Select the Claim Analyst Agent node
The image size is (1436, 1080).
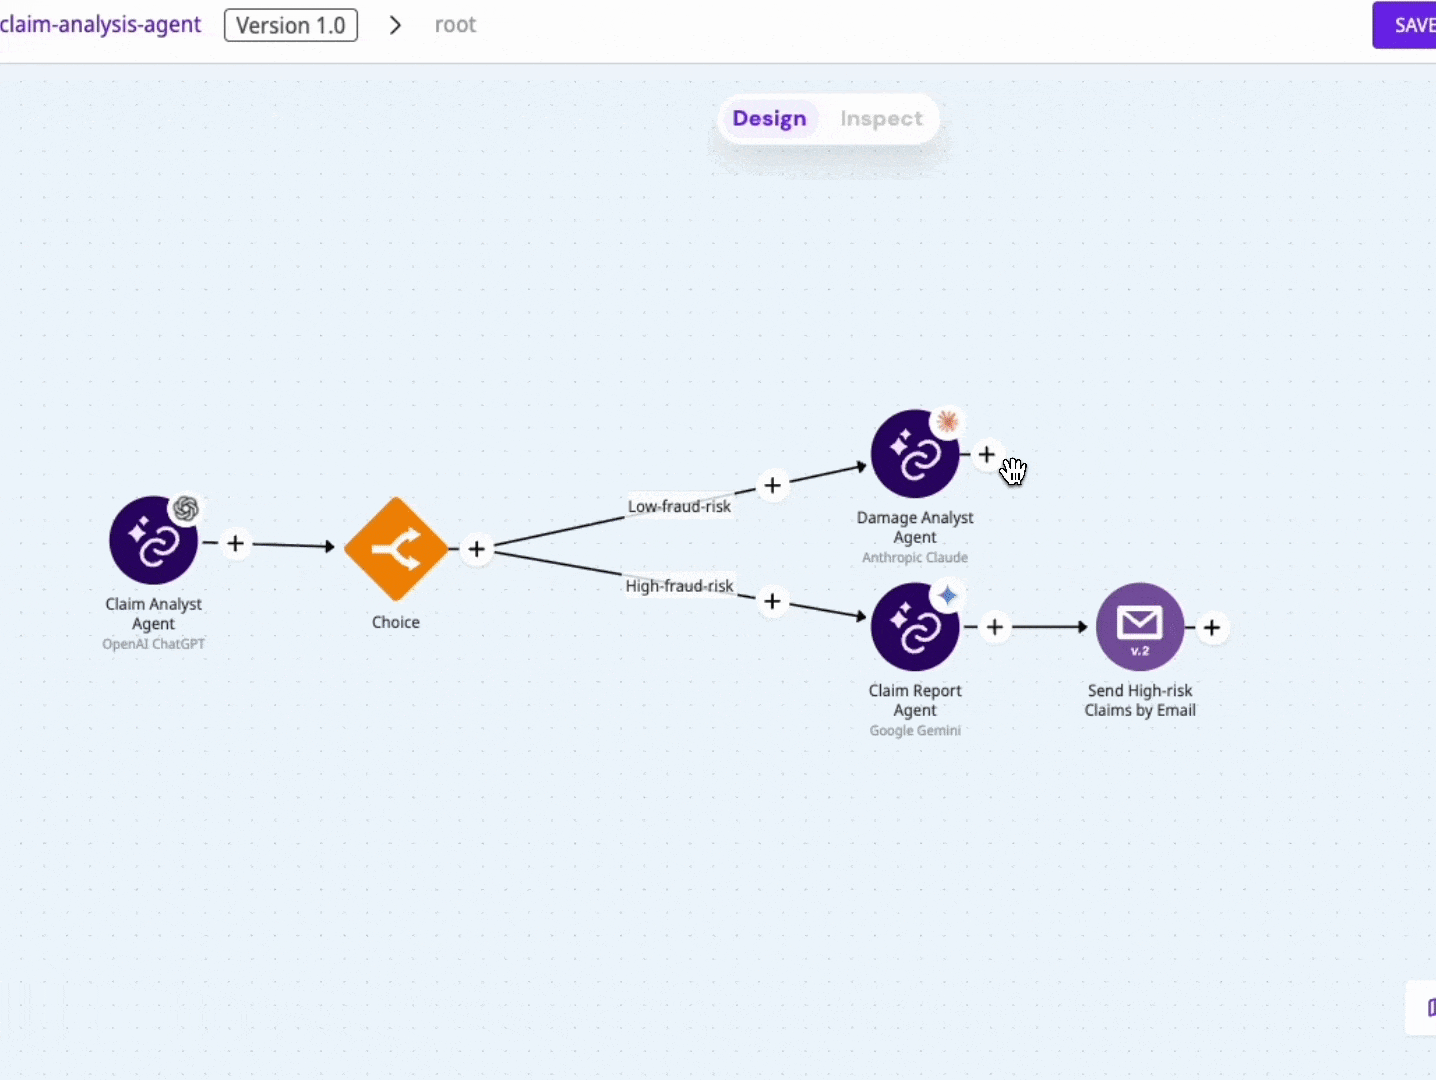[x=153, y=541]
